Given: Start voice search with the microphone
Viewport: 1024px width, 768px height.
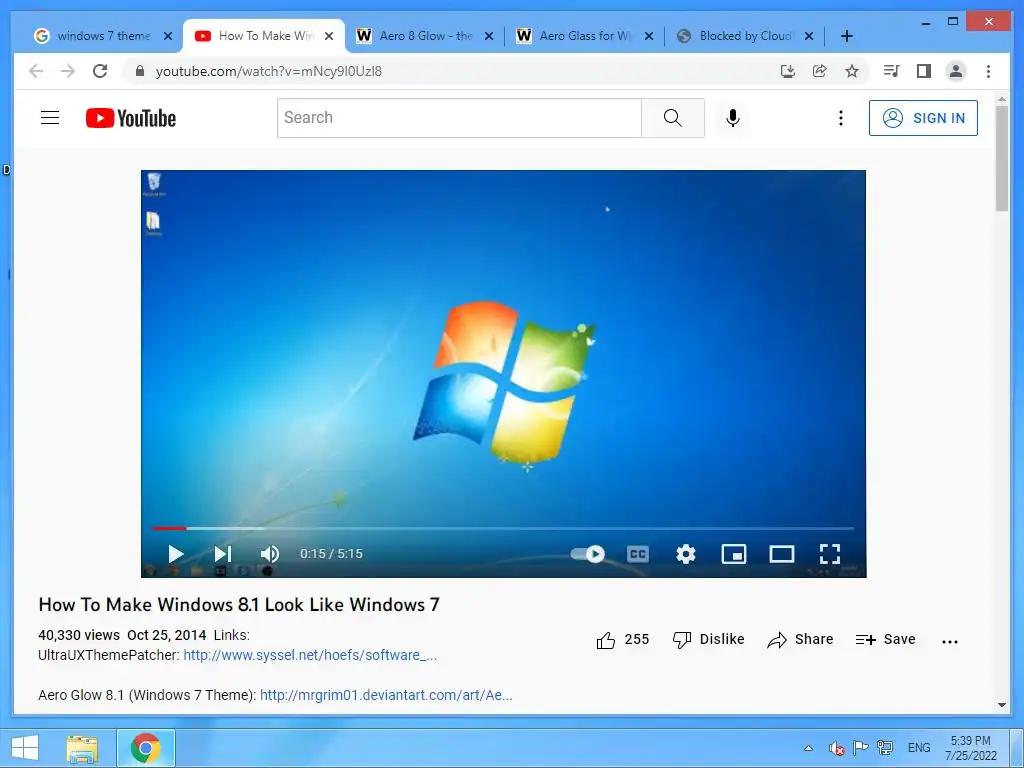Looking at the screenshot, I should (x=733, y=118).
